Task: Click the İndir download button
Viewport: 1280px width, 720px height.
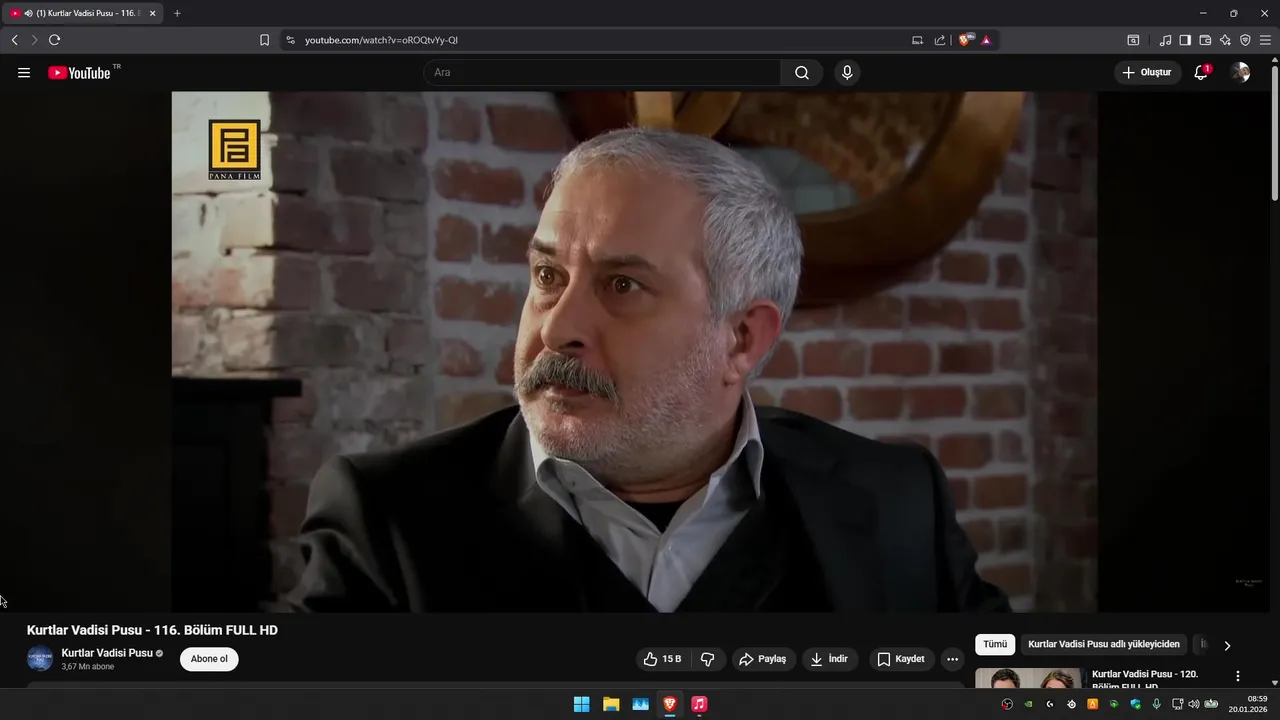Action: tap(830, 659)
